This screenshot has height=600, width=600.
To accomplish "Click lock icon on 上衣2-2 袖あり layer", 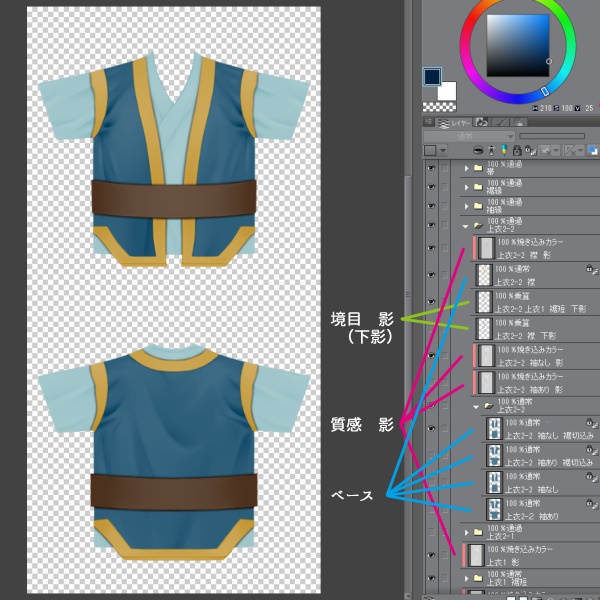I will point(592,504).
